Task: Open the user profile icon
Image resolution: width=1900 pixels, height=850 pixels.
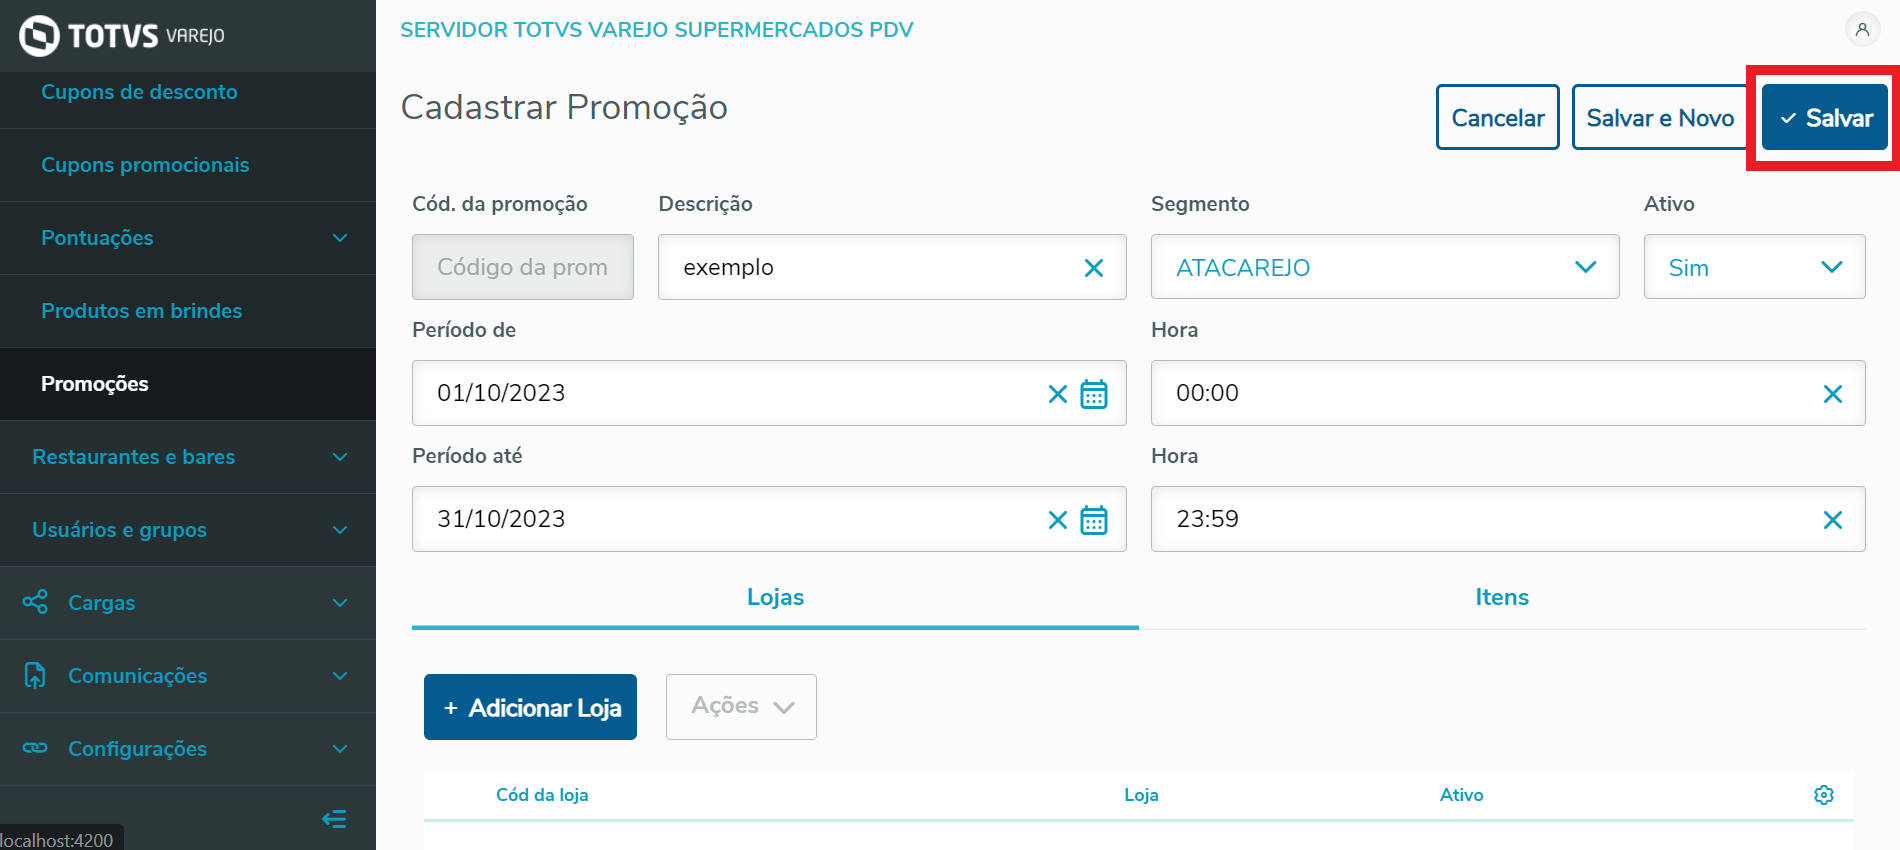Action: pos(1862,30)
